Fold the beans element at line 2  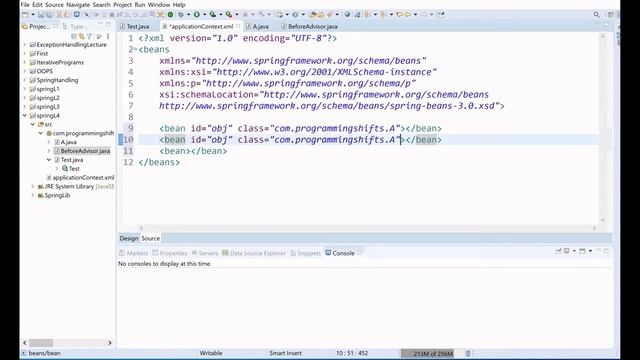(x=136, y=49)
